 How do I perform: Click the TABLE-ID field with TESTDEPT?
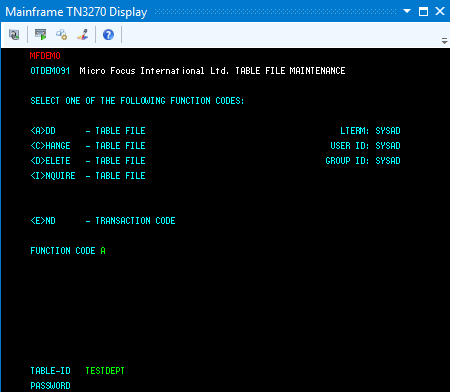pyautogui.click(x=105, y=371)
